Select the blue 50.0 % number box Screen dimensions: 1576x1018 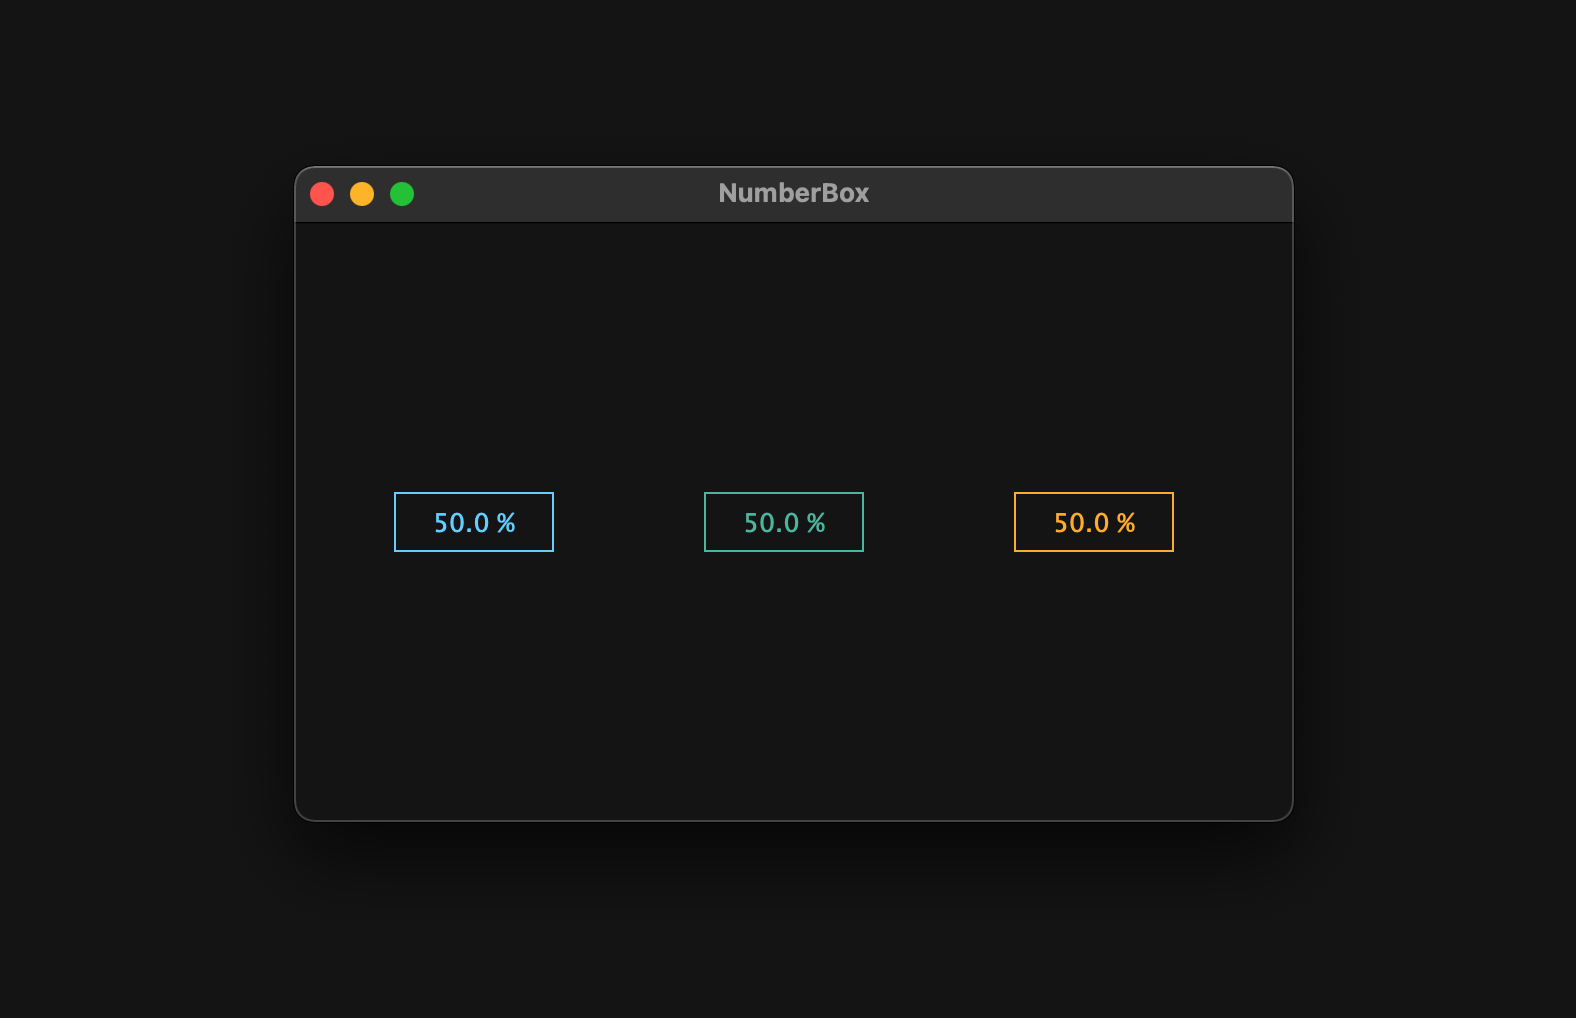click(x=474, y=522)
